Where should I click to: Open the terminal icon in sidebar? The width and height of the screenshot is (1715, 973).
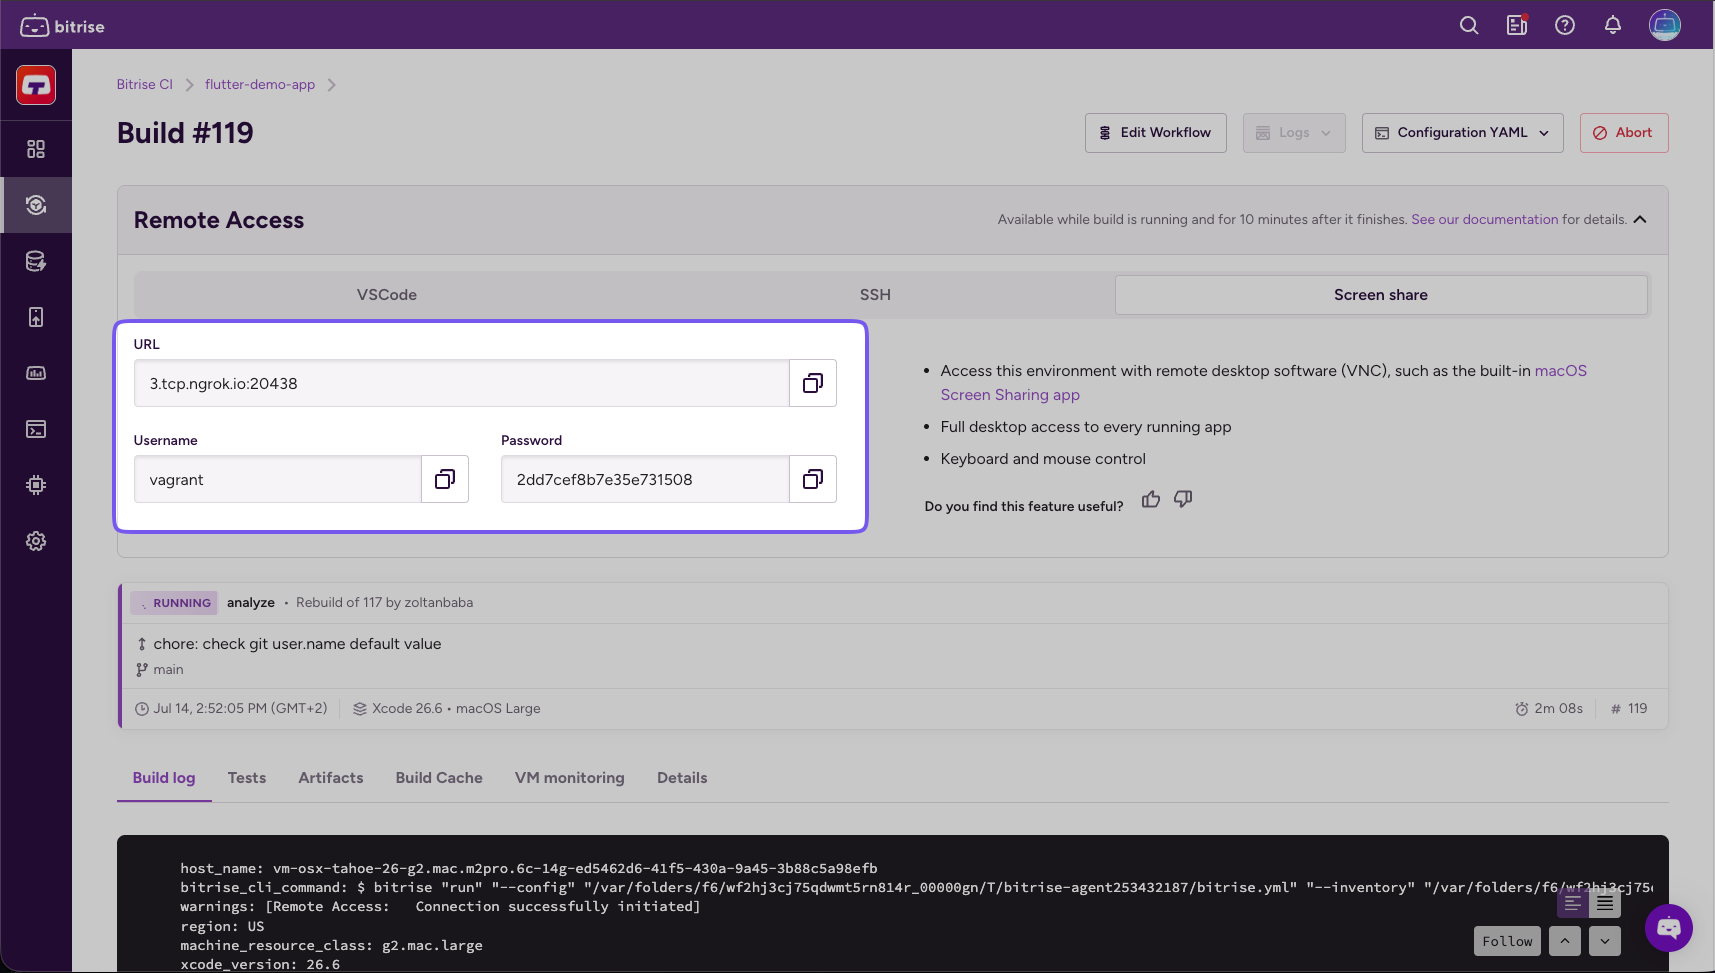(36, 429)
